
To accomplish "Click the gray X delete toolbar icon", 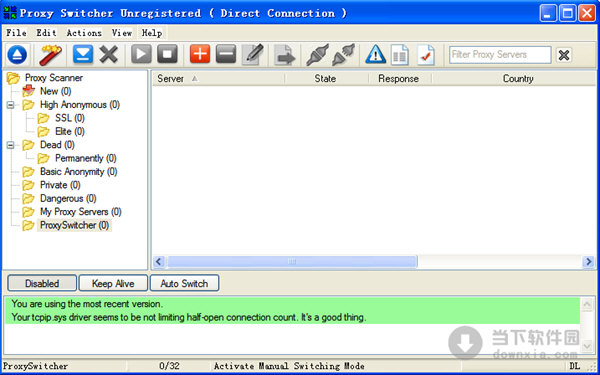I will tap(109, 54).
